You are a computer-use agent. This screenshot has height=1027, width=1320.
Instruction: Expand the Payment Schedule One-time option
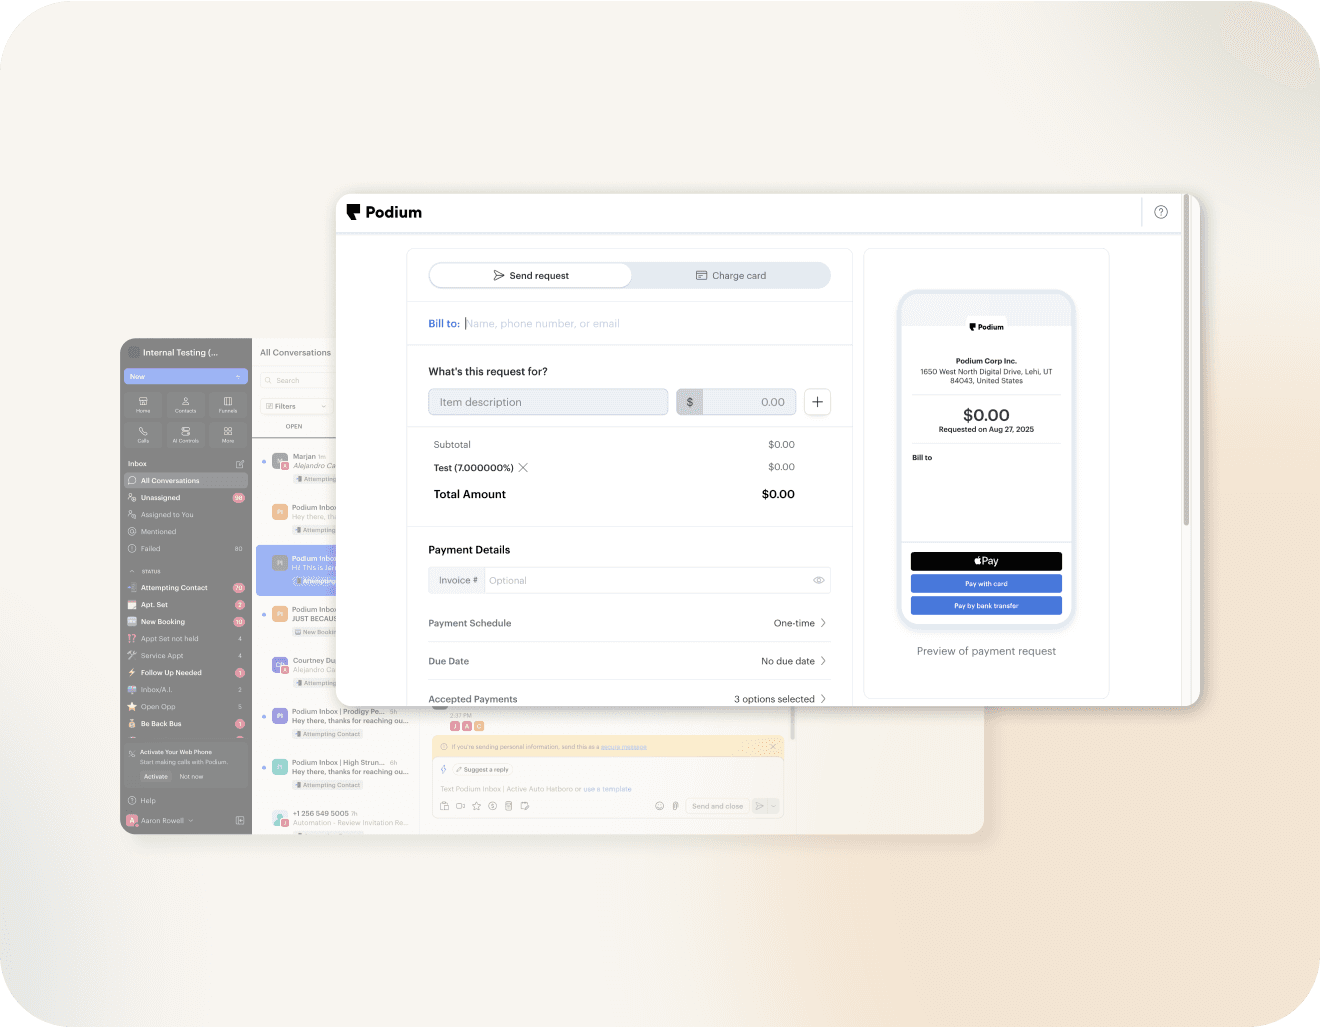click(800, 623)
